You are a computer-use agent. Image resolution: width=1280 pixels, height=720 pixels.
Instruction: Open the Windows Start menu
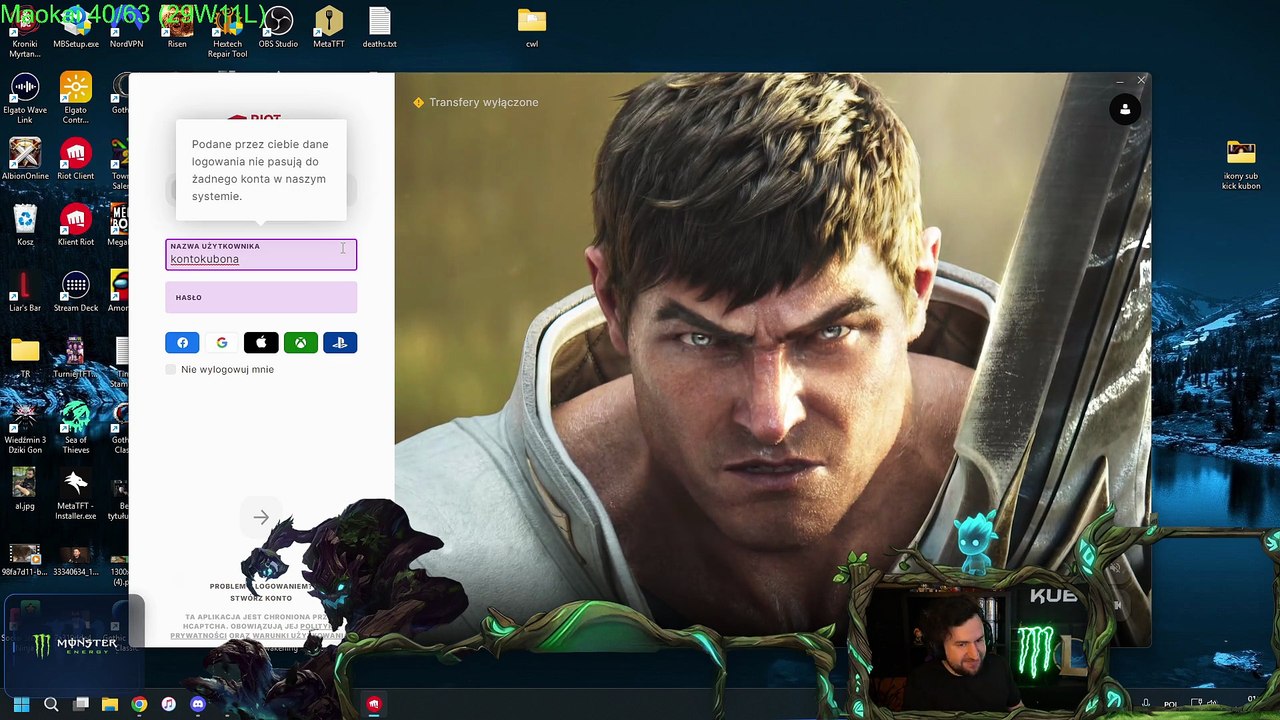[21, 704]
